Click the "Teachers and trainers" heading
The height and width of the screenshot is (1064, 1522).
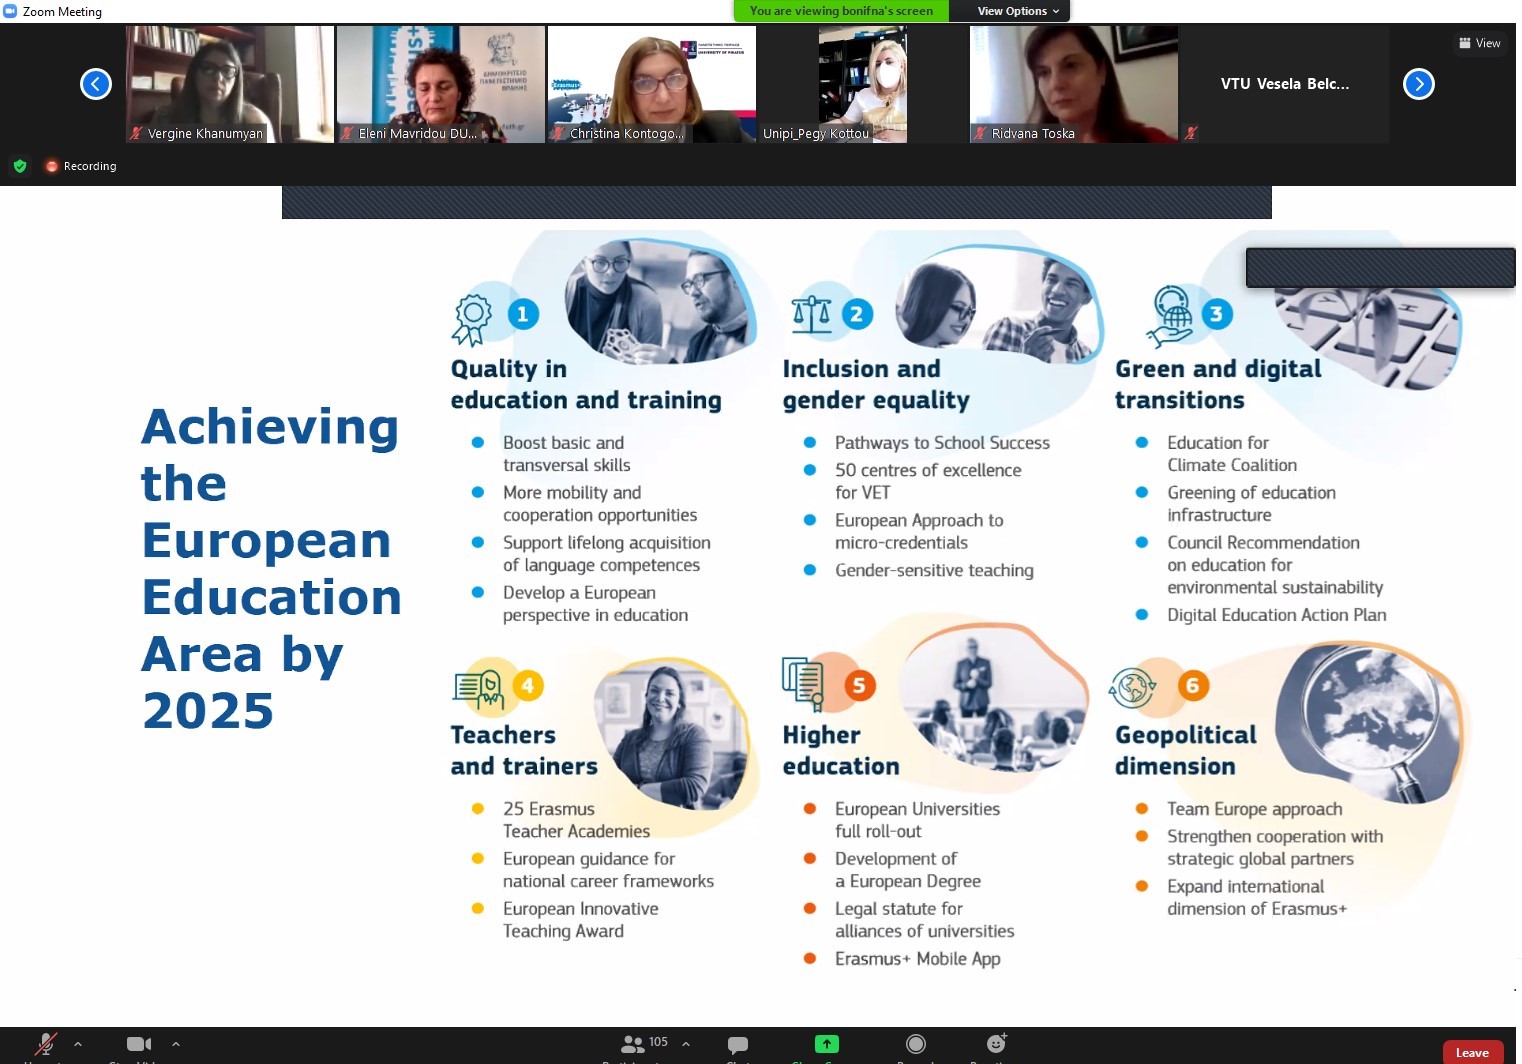click(x=524, y=750)
